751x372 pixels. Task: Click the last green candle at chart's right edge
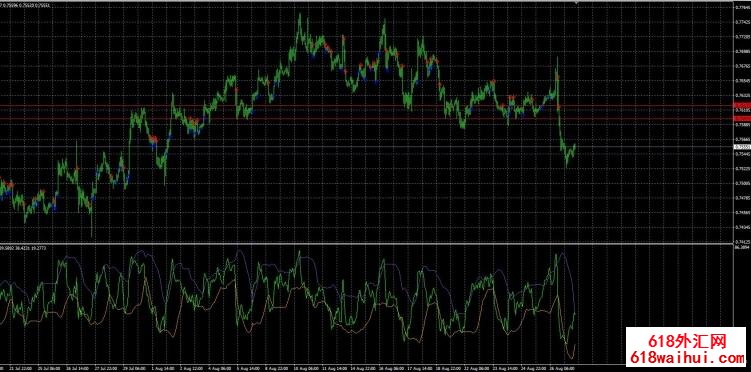(x=574, y=147)
